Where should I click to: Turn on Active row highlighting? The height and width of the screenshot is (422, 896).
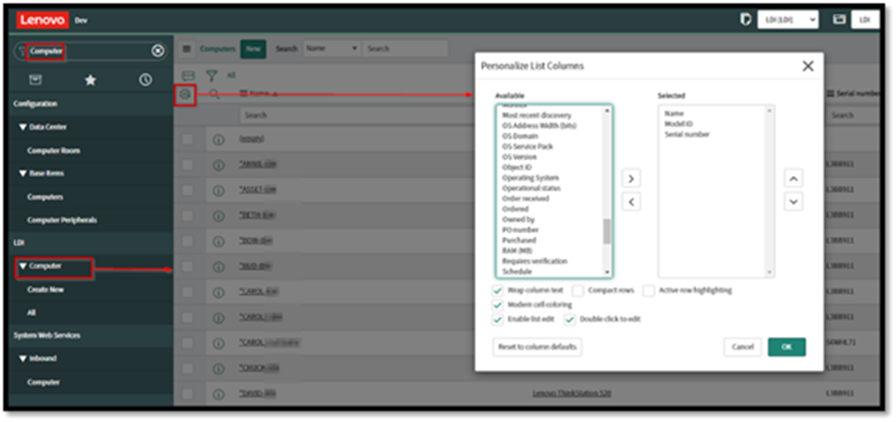tap(649, 290)
